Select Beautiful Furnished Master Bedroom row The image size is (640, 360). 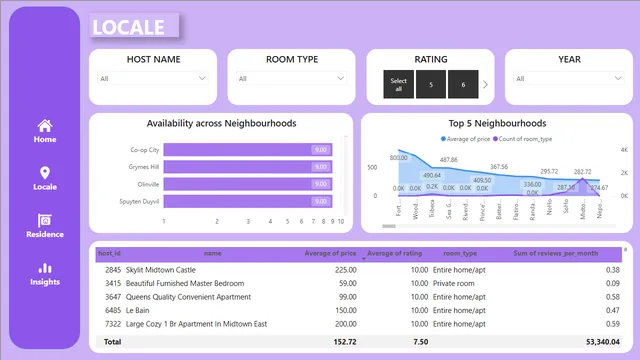point(359,283)
